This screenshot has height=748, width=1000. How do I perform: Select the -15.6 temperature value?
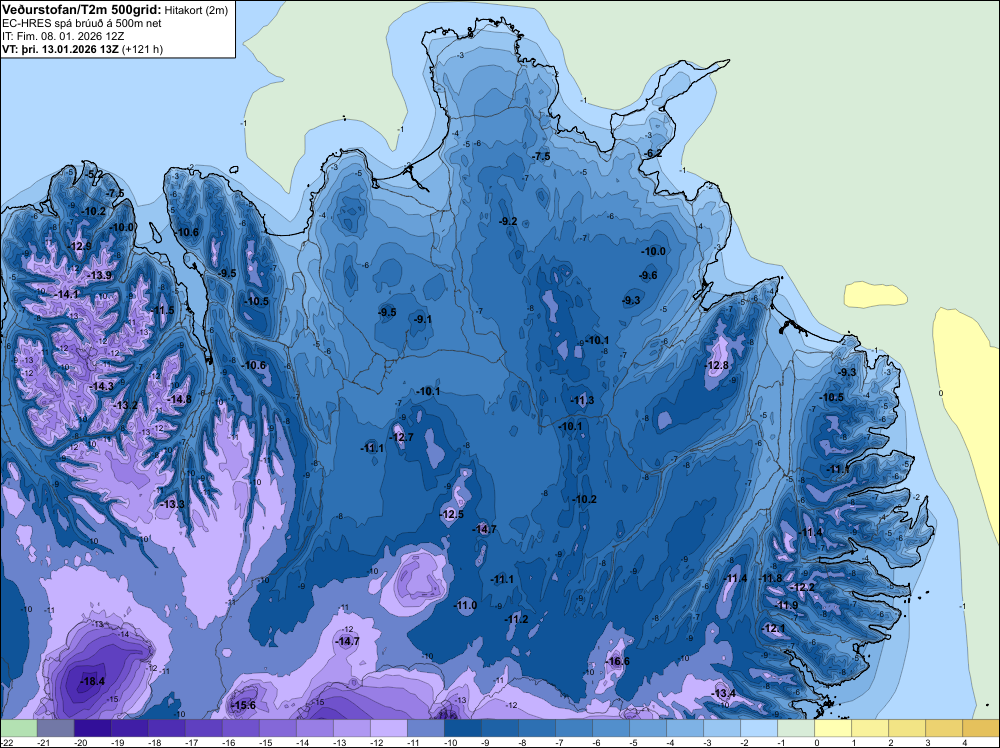click(243, 705)
